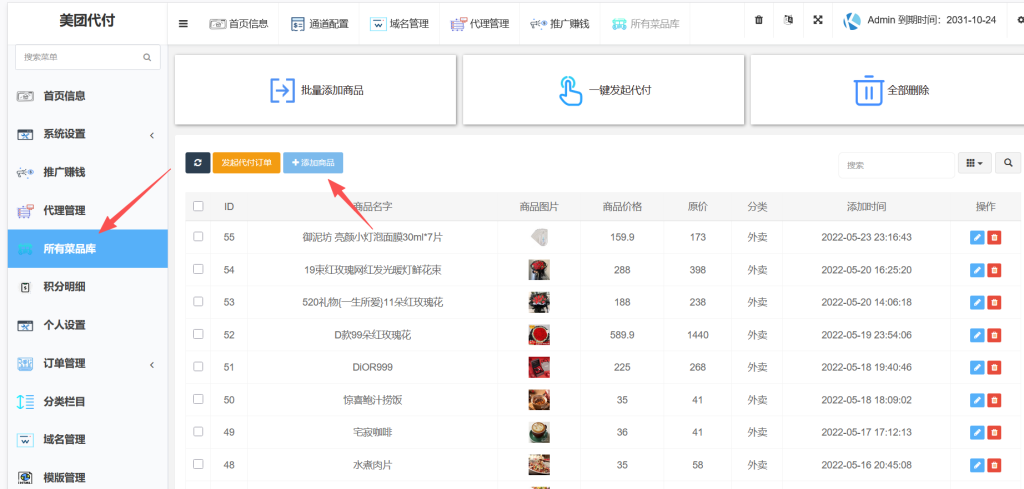Viewport: 1024px width, 489px height.
Task: Open 分类栏目 in the sidebar
Action: pyautogui.click(x=88, y=402)
